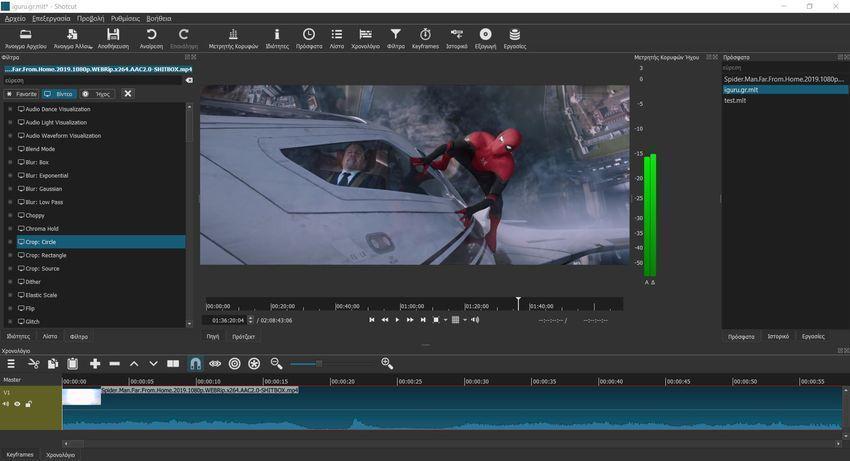Image resolution: width=850 pixels, height=461 pixels.
Task: Click the timeline cut scissors icon
Action: tap(34, 363)
